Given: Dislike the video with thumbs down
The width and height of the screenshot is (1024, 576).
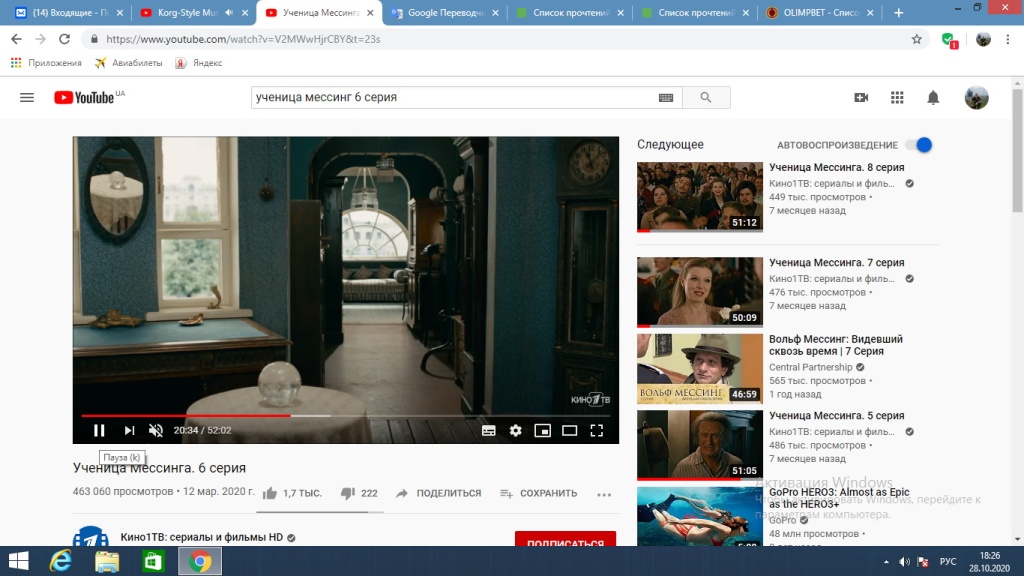Looking at the screenshot, I should click(x=347, y=493).
